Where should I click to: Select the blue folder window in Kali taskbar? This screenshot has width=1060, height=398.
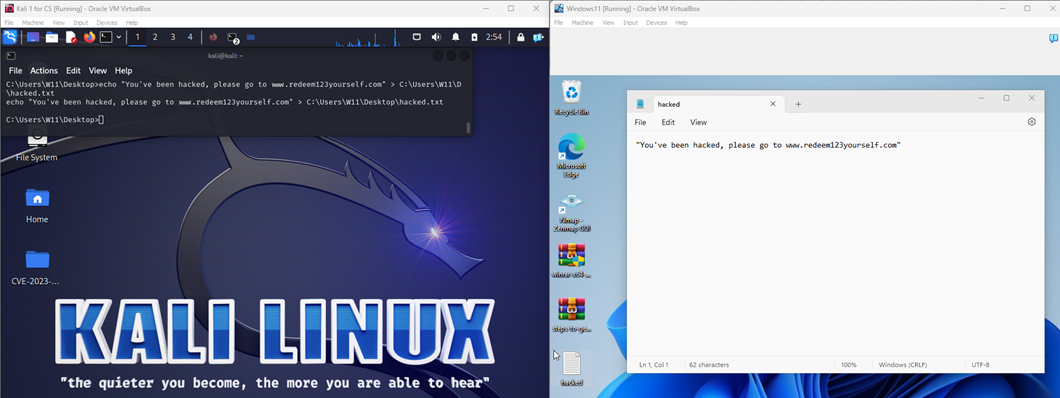tap(250, 37)
